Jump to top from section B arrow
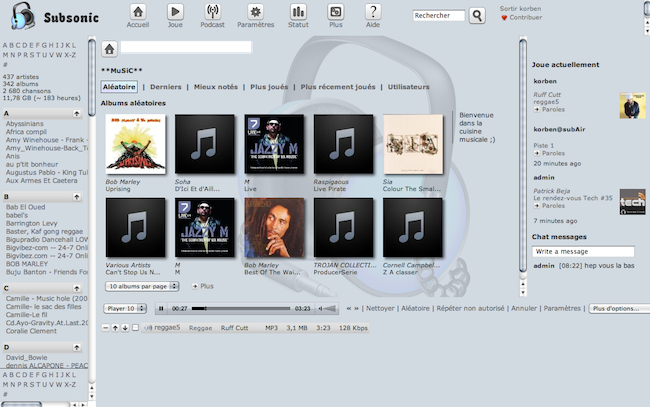Screen dimensions: 650x407 click(77, 197)
